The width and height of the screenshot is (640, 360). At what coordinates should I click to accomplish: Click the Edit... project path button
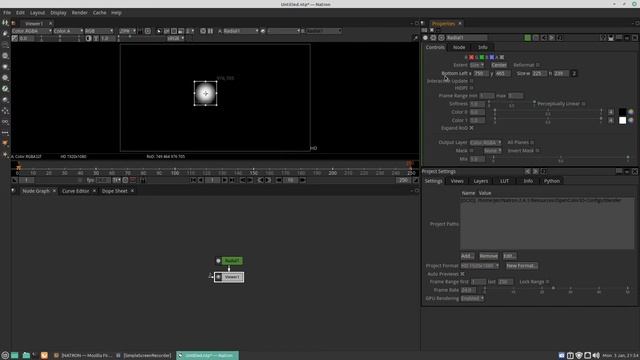pyautogui.click(x=509, y=256)
